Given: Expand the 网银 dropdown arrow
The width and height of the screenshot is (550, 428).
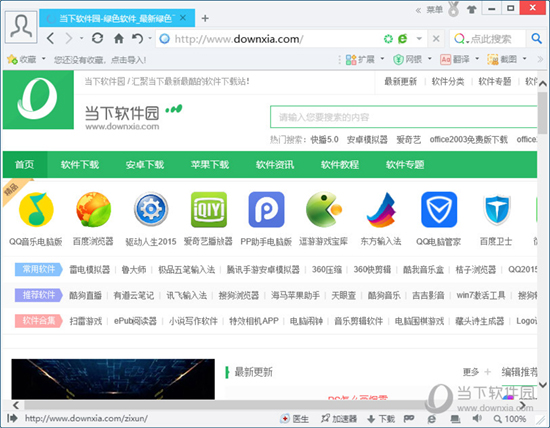Looking at the screenshot, I should click(430, 59).
